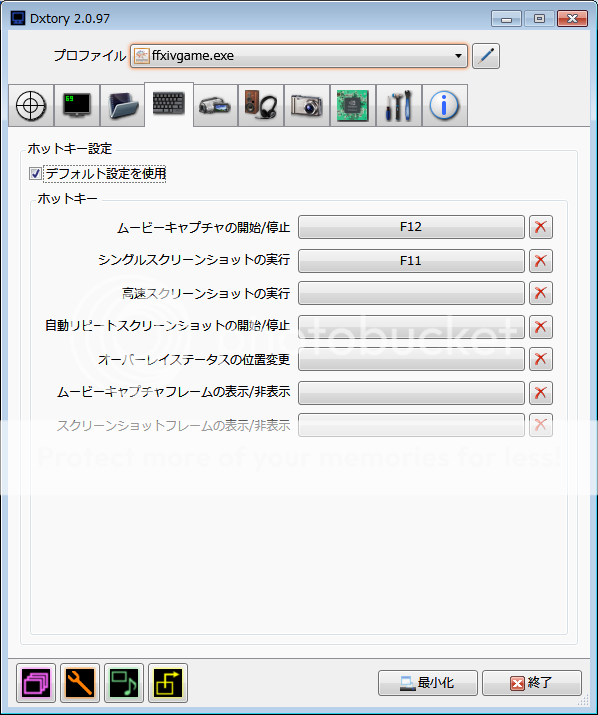
Task: Click the Dxtory title bar app icon
Action: tap(18, 18)
